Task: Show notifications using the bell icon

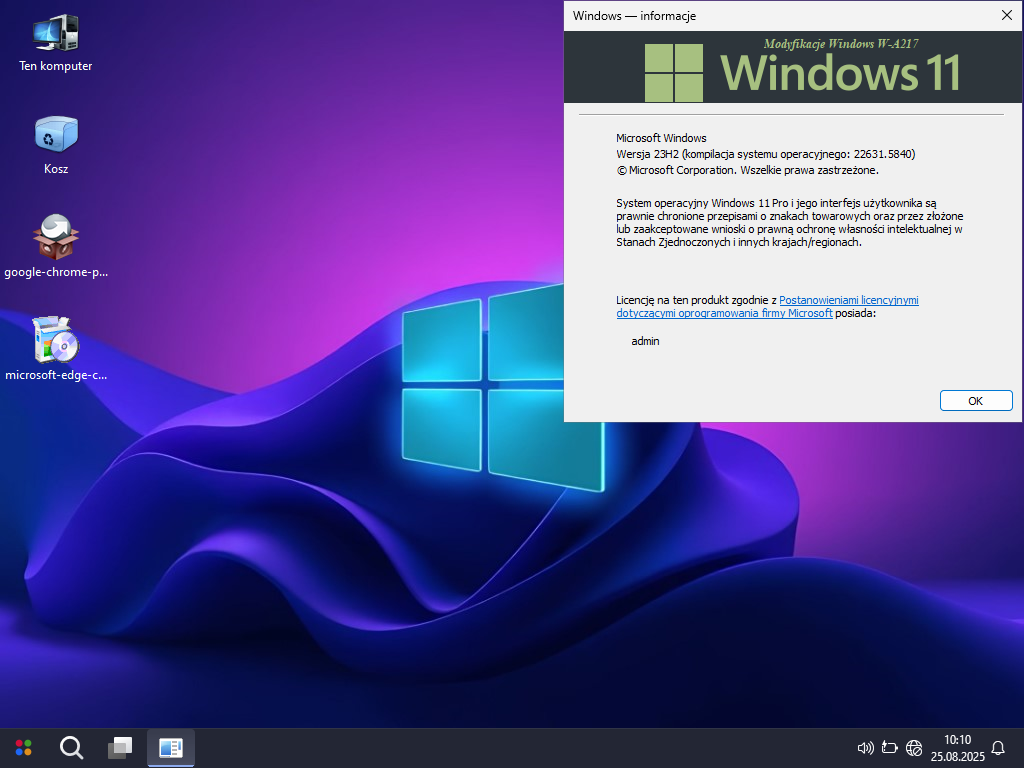Action: 998,747
